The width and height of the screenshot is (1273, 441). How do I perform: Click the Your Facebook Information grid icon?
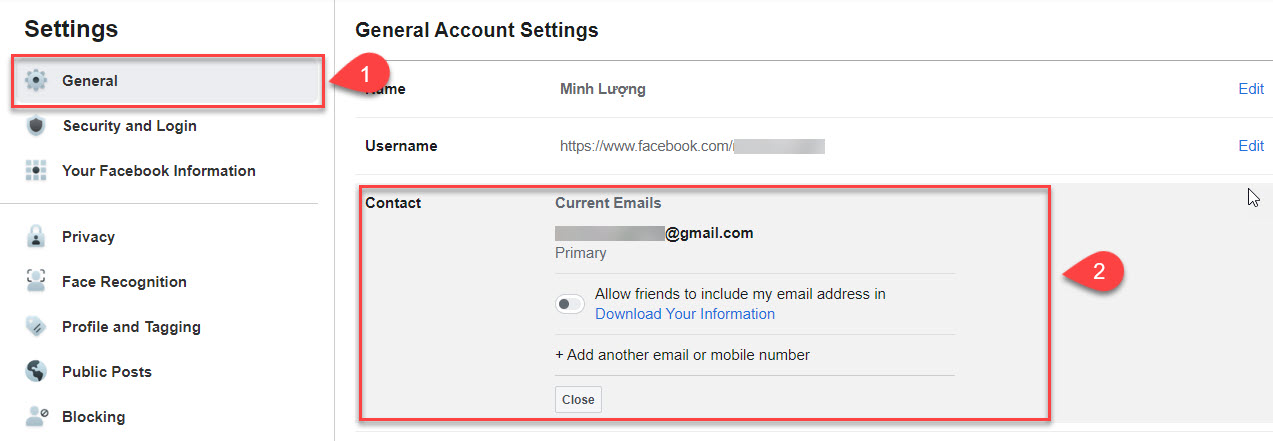coord(36,171)
